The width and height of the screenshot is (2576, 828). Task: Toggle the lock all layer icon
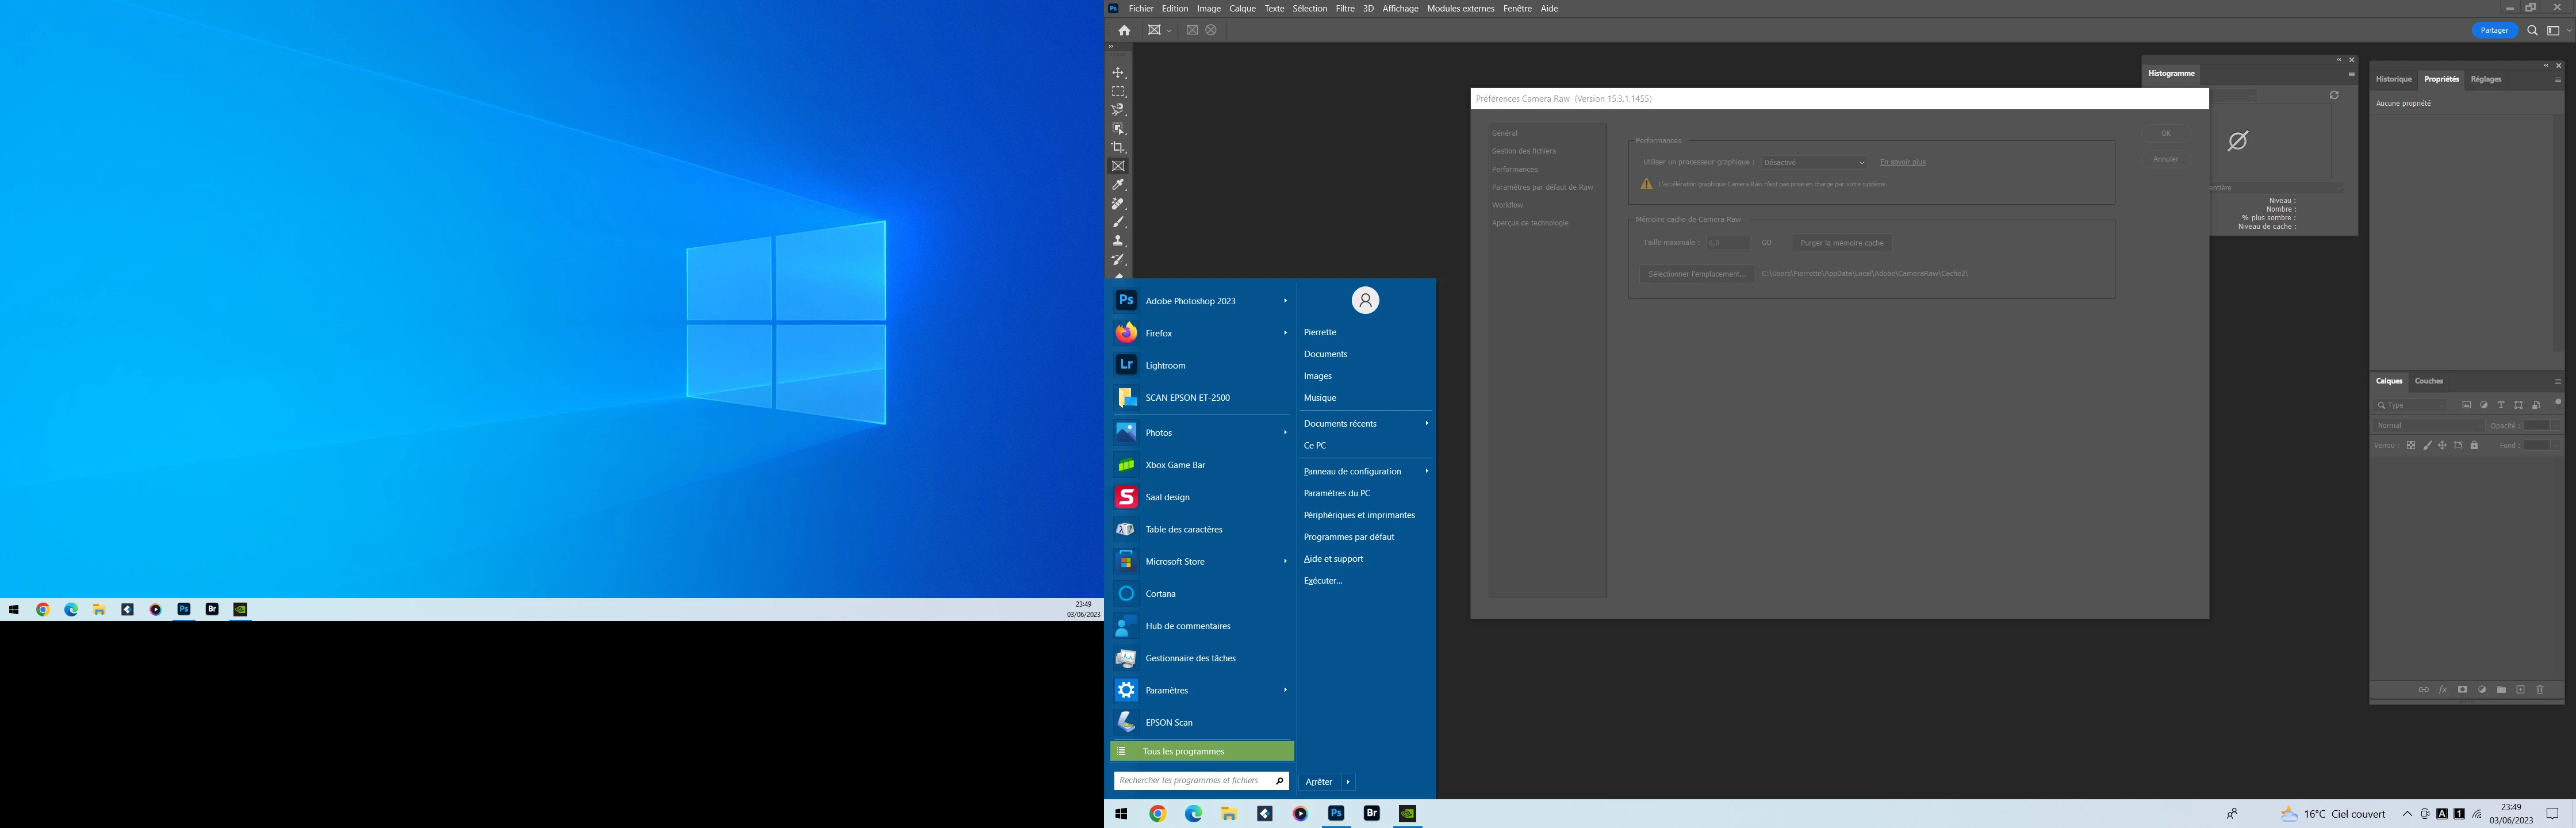(x=2474, y=445)
